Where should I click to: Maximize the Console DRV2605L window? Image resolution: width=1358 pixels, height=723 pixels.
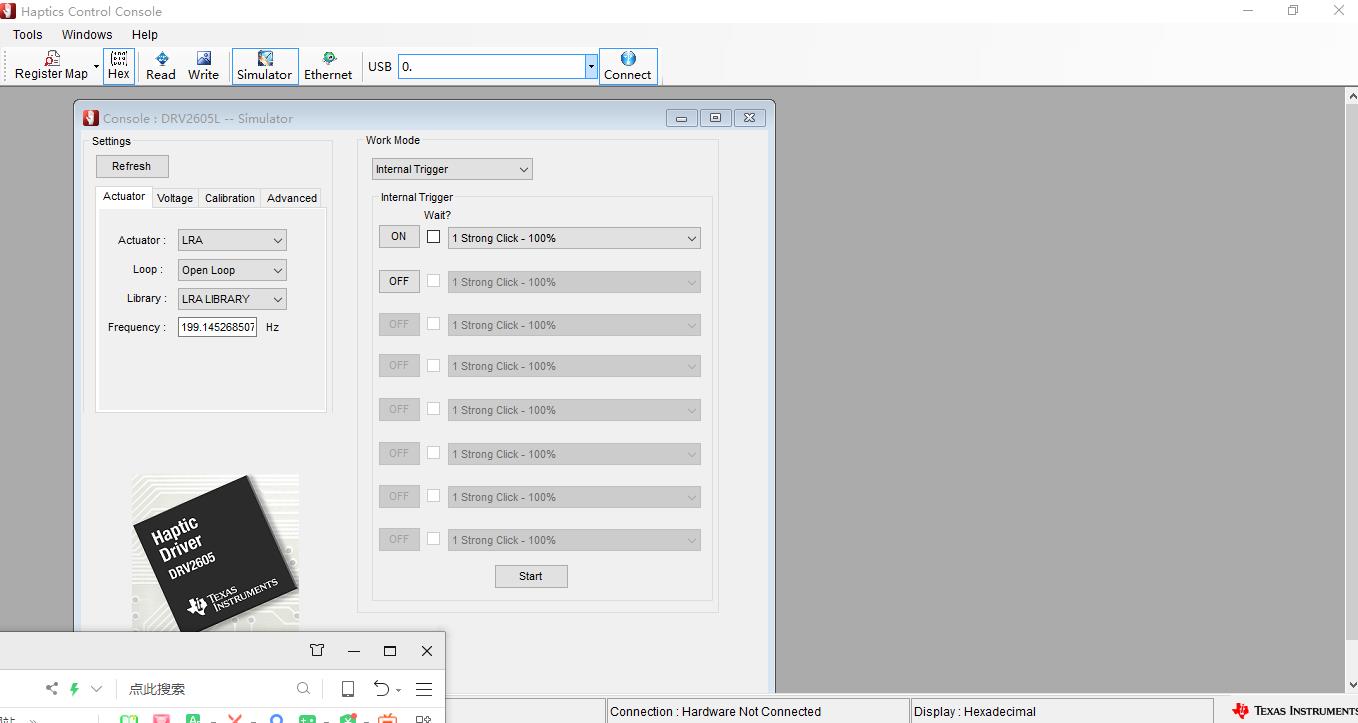coord(715,118)
